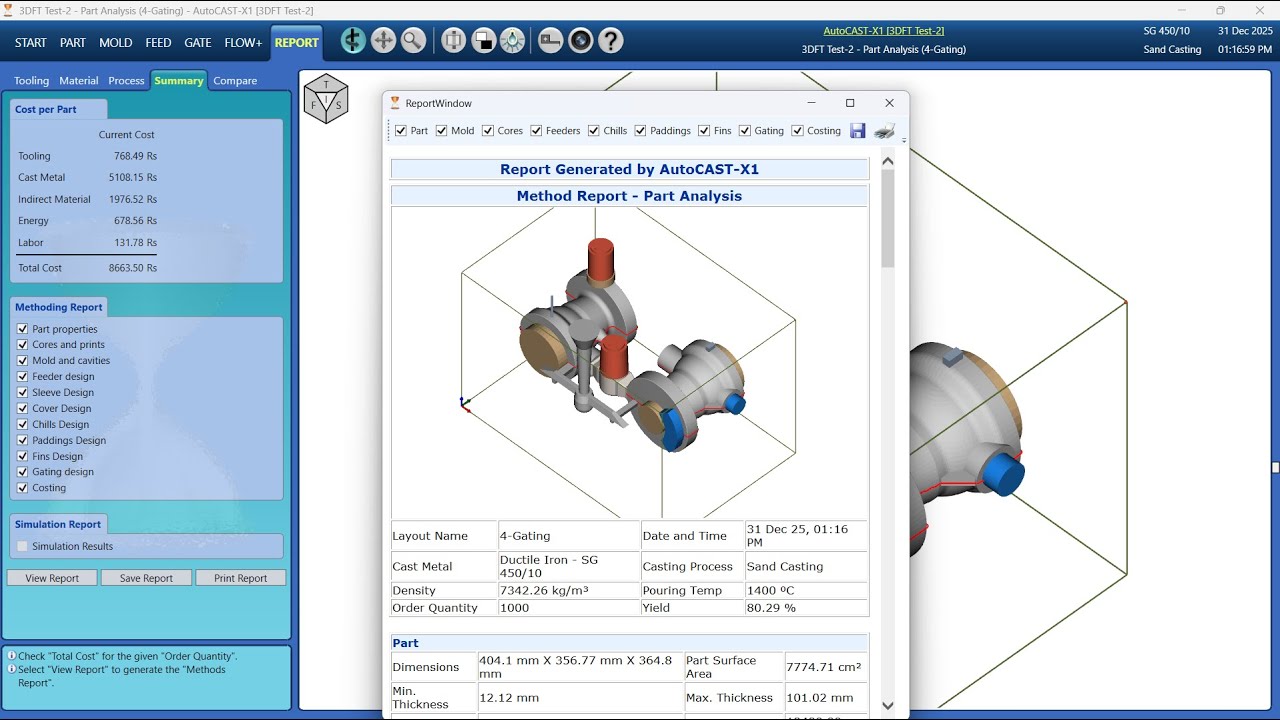Screen dimensions: 1280x720
Task: Toggle the Fins checkbox in ReportWindow
Action: pos(704,131)
